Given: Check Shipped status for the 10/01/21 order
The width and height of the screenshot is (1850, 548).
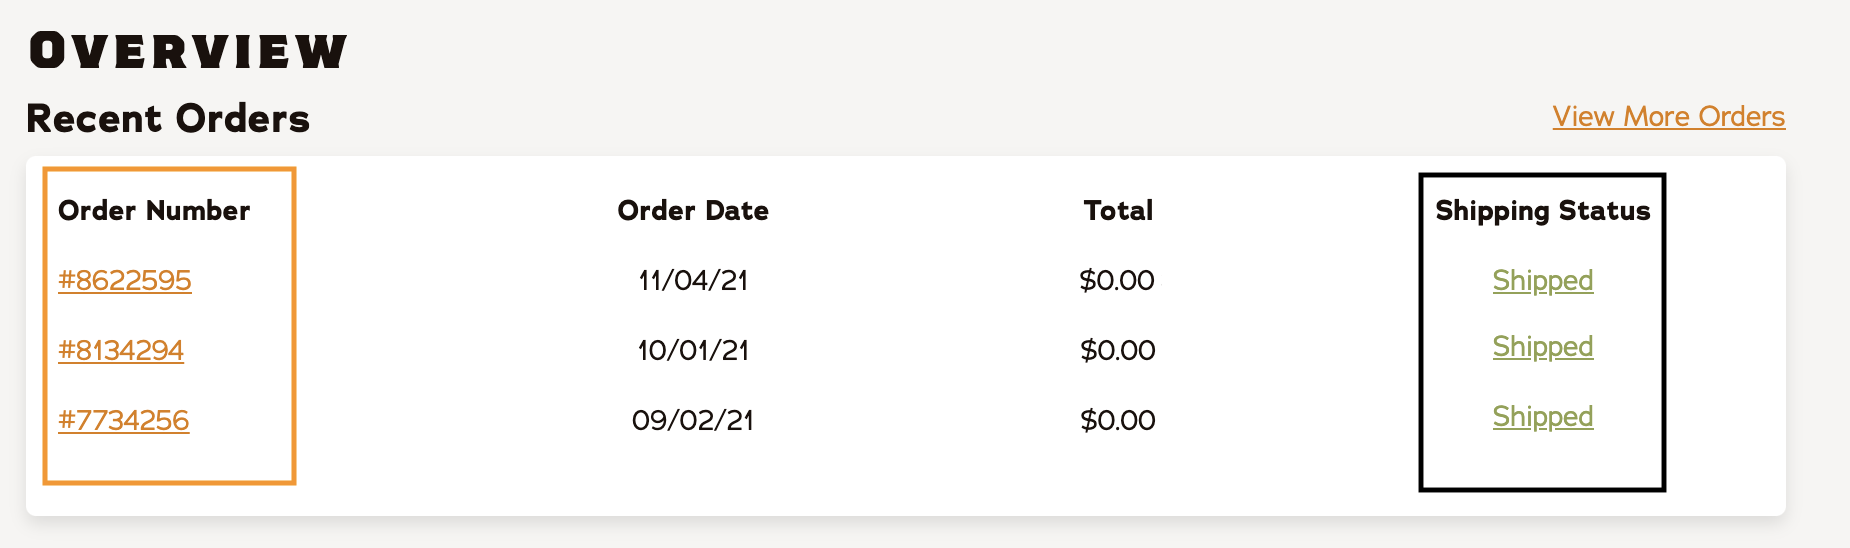Looking at the screenshot, I should (1542, 347).
